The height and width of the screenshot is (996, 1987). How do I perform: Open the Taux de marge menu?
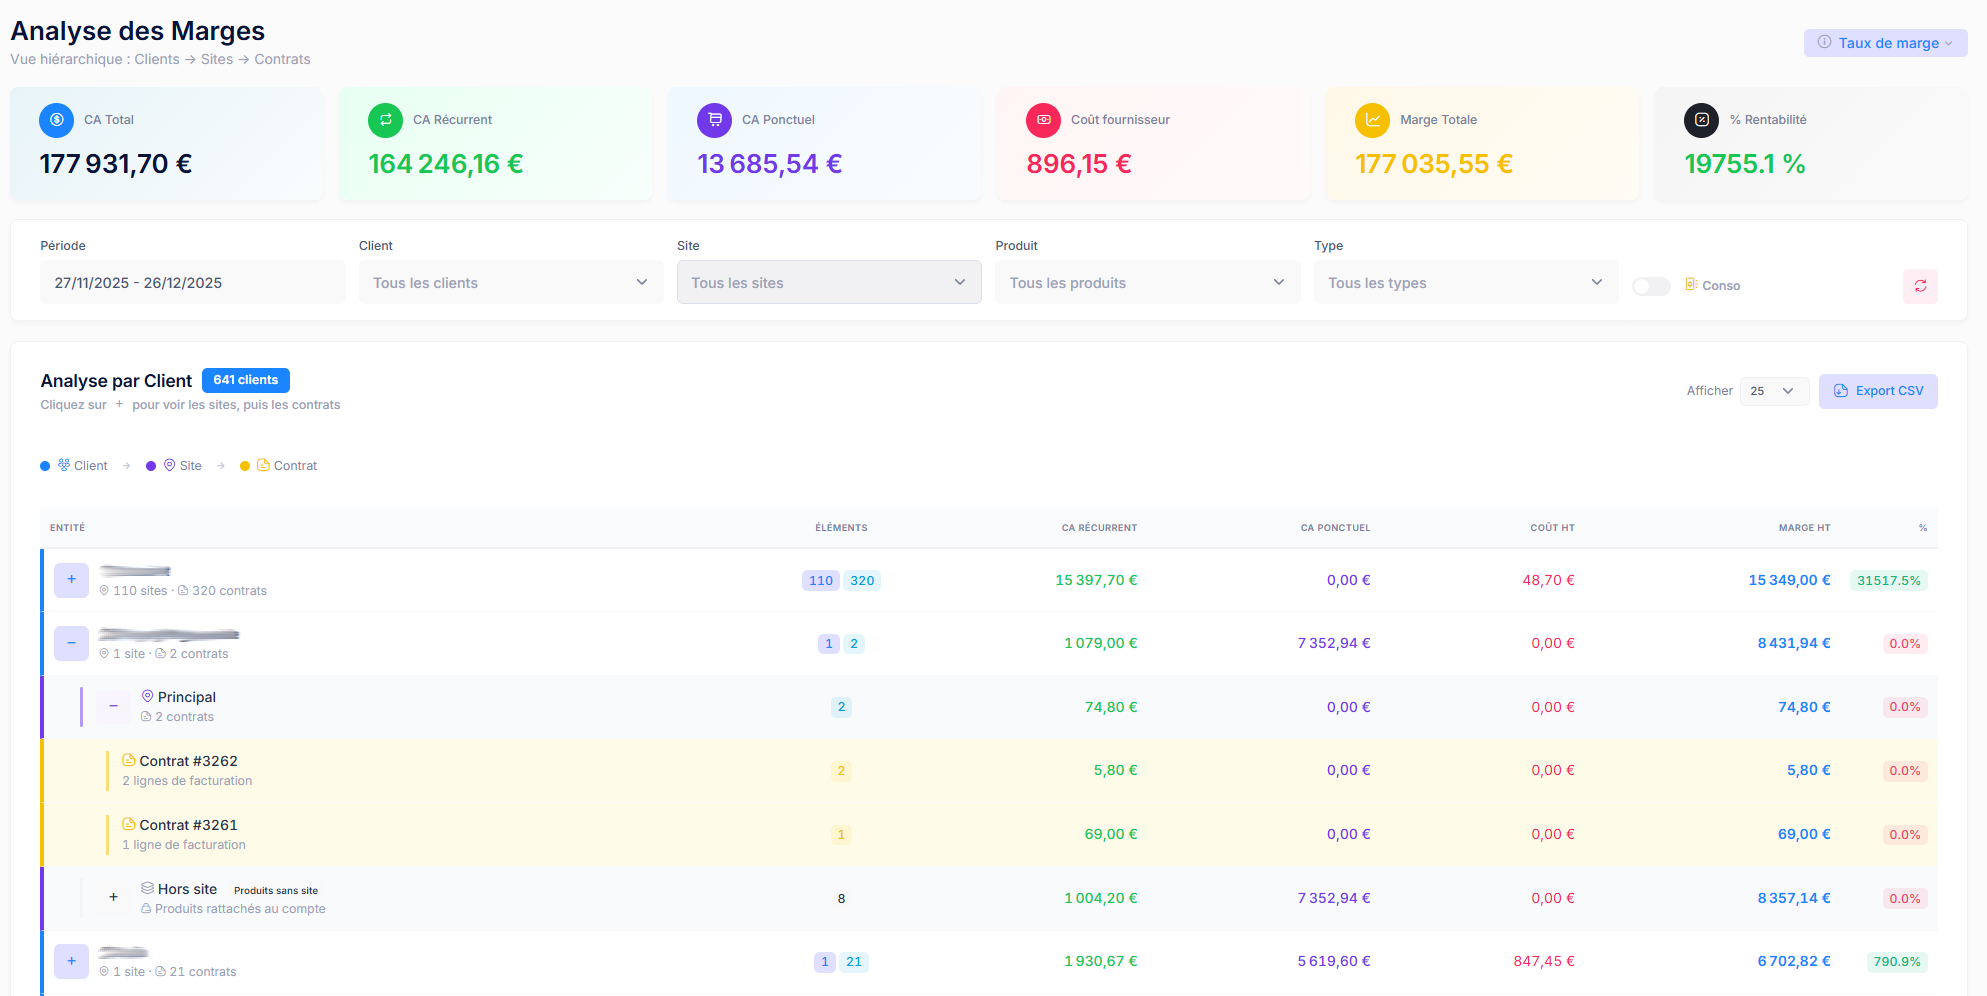point(1885,43)
